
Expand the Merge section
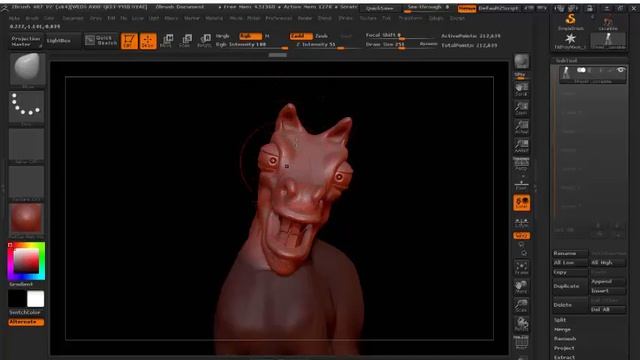[x=562, y=329]
